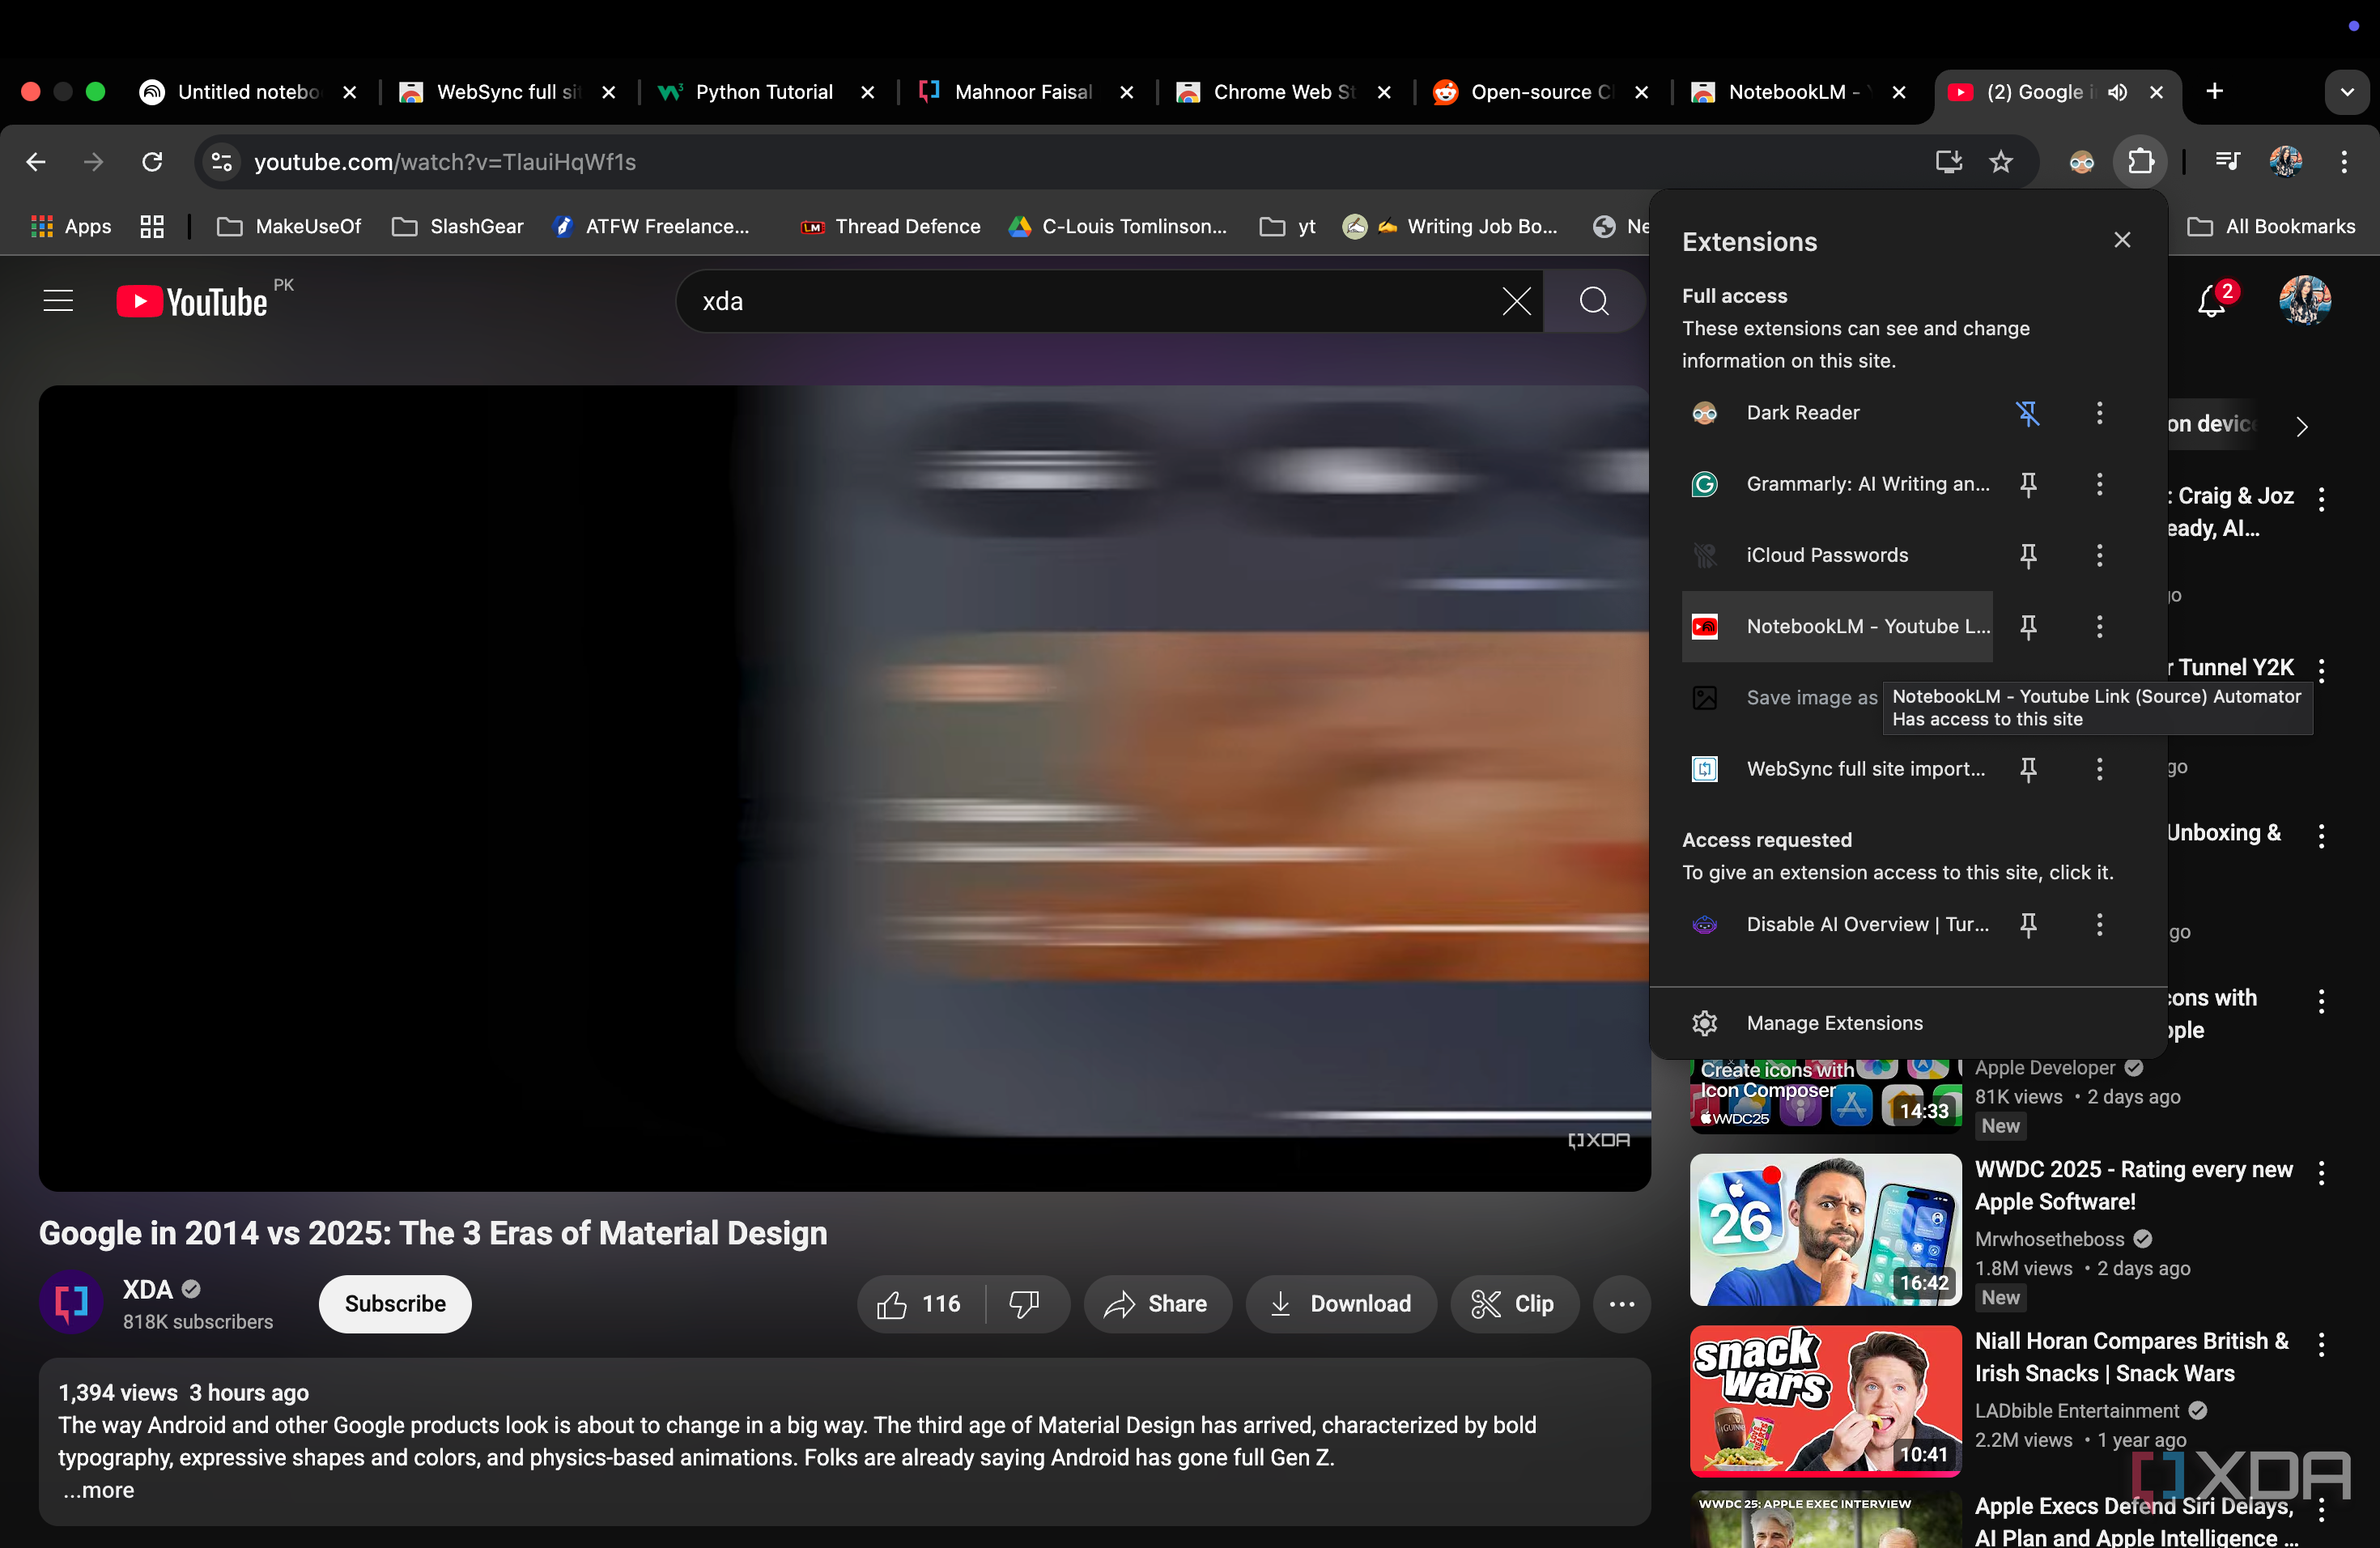Pin Grammarly extension to toolbar
The width and height of the screenshot is (2380, 1548).
coord(2028,484)
